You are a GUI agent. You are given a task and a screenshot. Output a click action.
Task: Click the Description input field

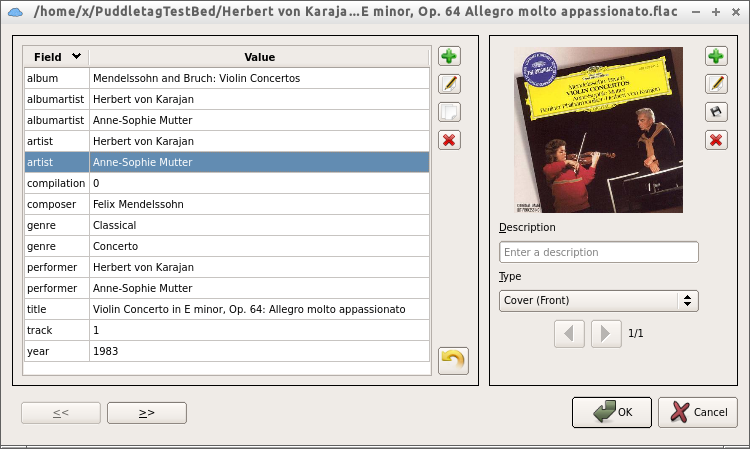coord(598,252)
